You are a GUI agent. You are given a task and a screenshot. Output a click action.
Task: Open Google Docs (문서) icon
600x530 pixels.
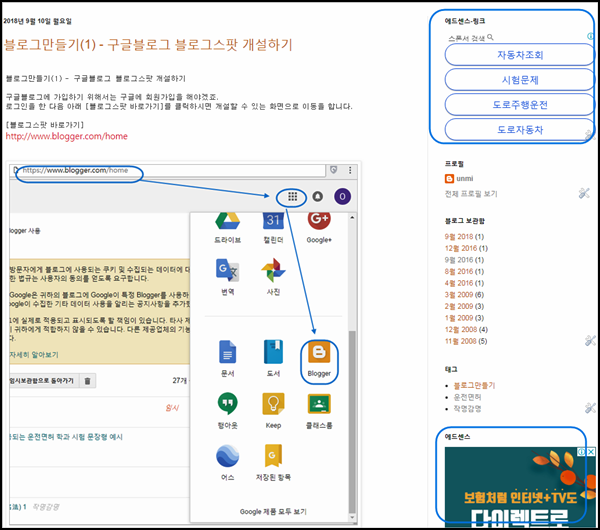click(227, 351)
